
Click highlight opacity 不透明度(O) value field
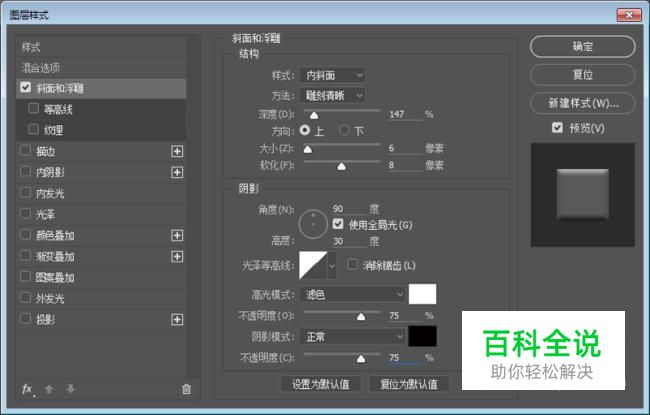point(405,315)
